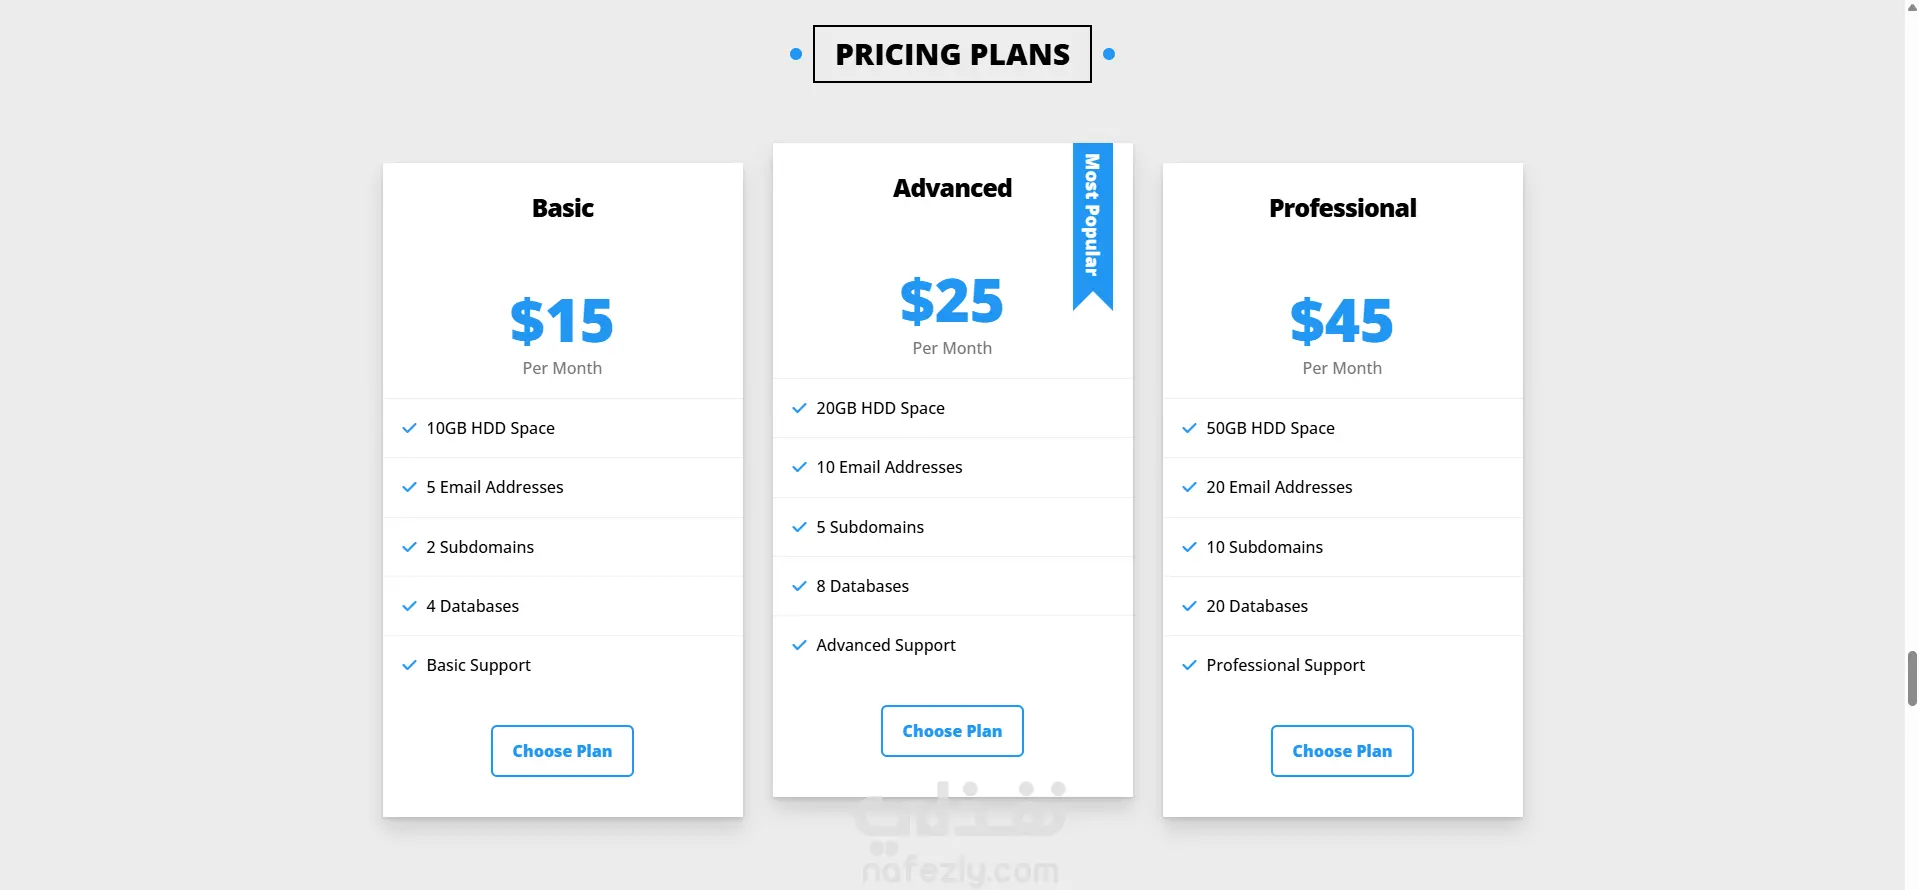Click the checkmark beside Basic Support
The width and height of the screenshot is (1919, 890).
[x=409, y=665]
